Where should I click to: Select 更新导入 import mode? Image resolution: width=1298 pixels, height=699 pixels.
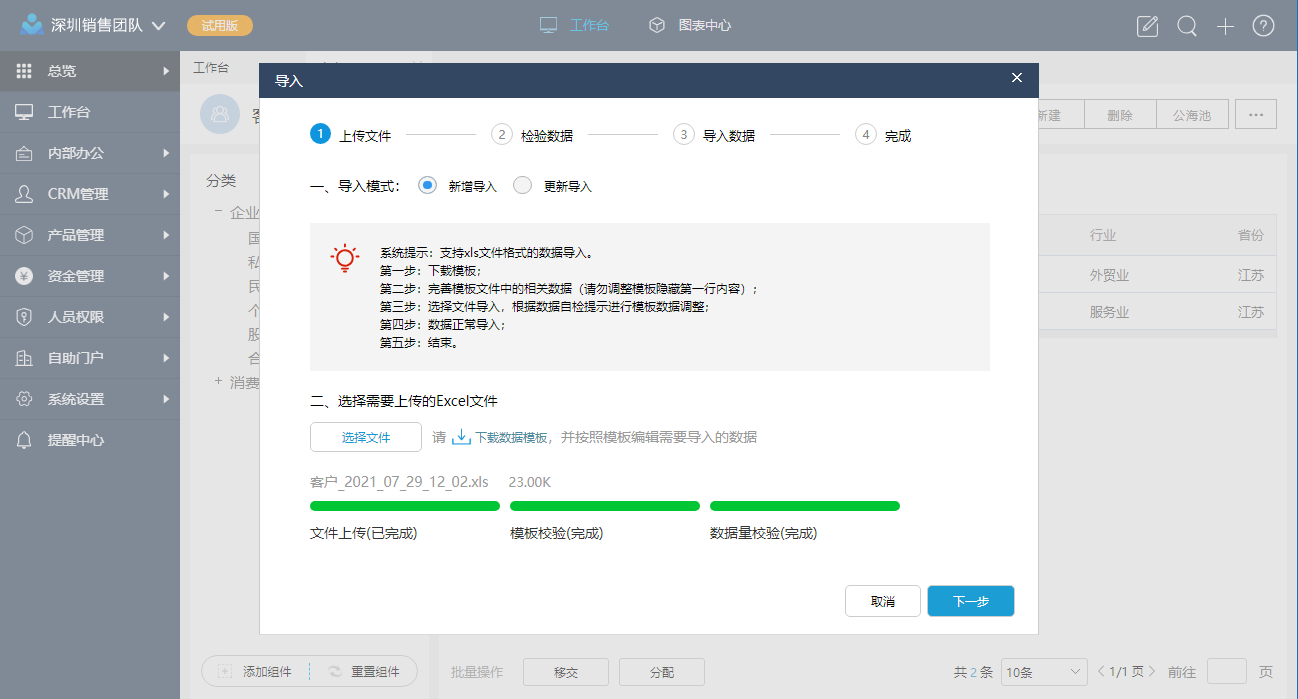(522, 186)
